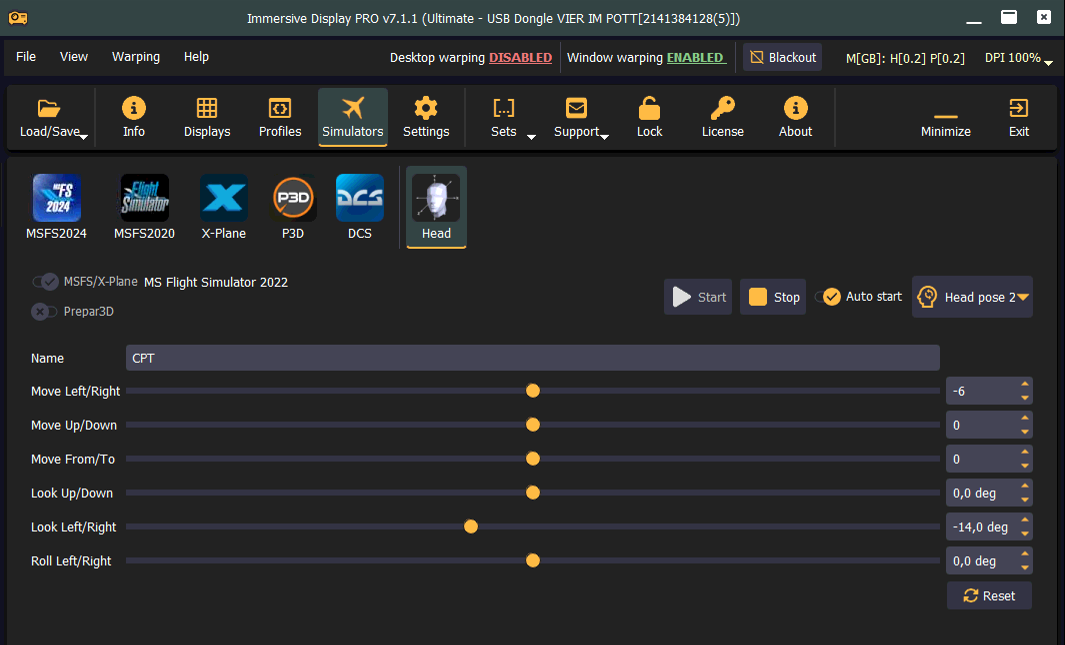Expand the DPI 100% dropdown
Viewport: 1065px width, 645px height.
1048,62
